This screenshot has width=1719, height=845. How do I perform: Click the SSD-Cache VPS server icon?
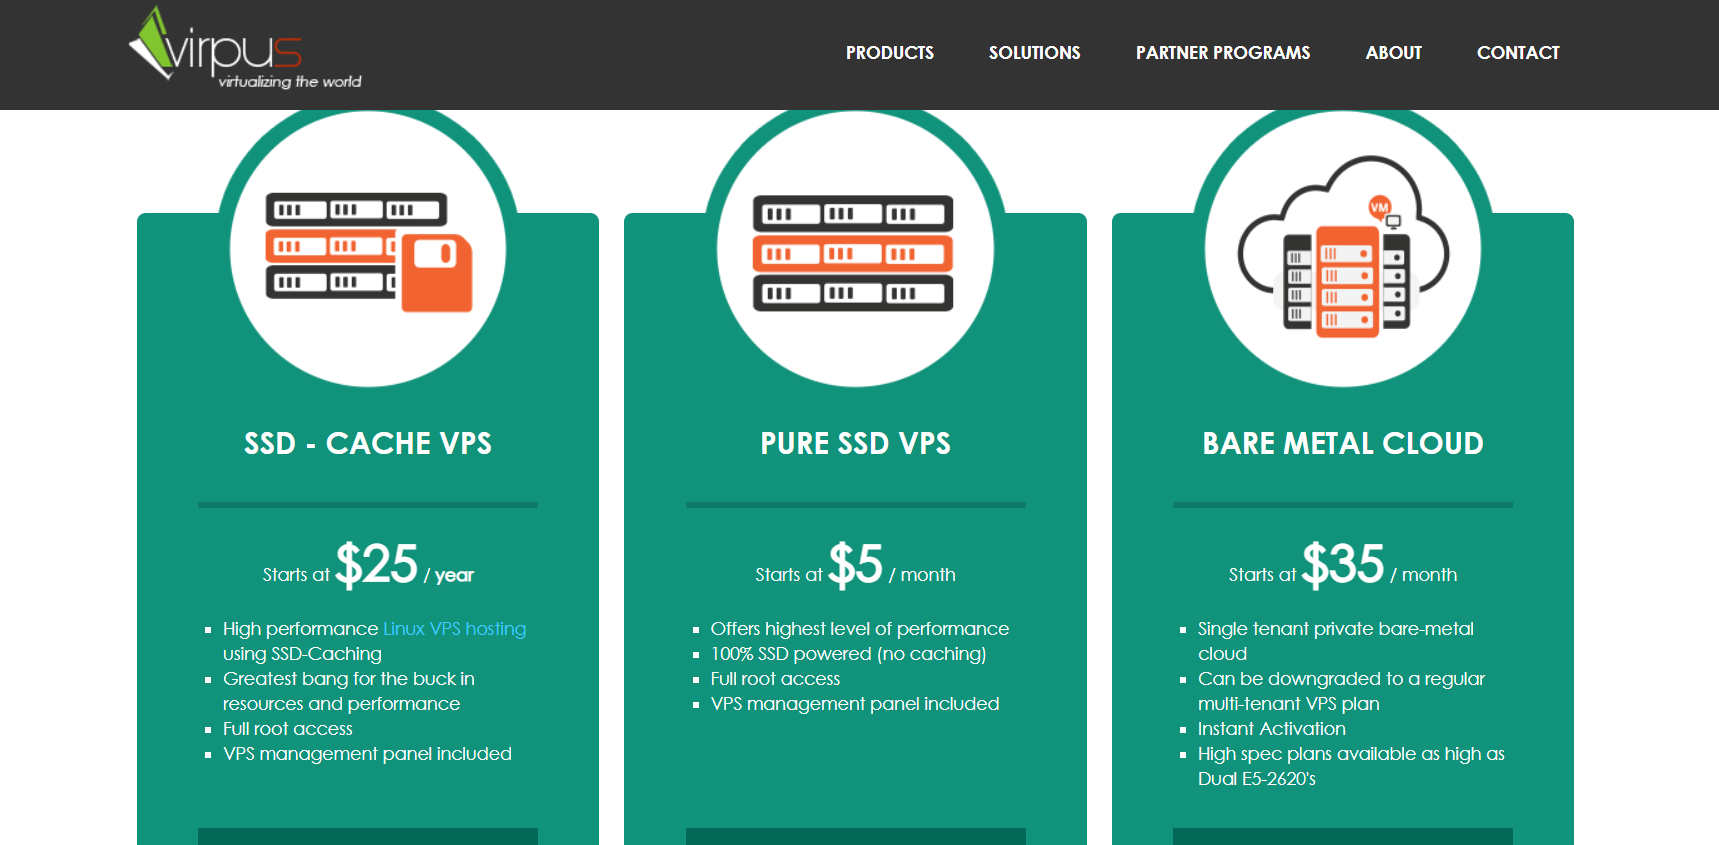click(368, 250)
